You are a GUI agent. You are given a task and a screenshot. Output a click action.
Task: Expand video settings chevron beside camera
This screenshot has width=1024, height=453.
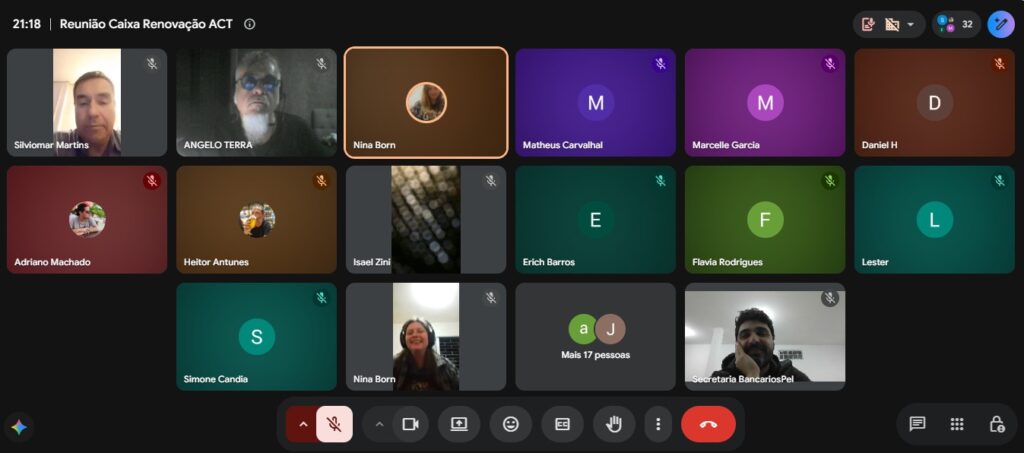point(379,424)
